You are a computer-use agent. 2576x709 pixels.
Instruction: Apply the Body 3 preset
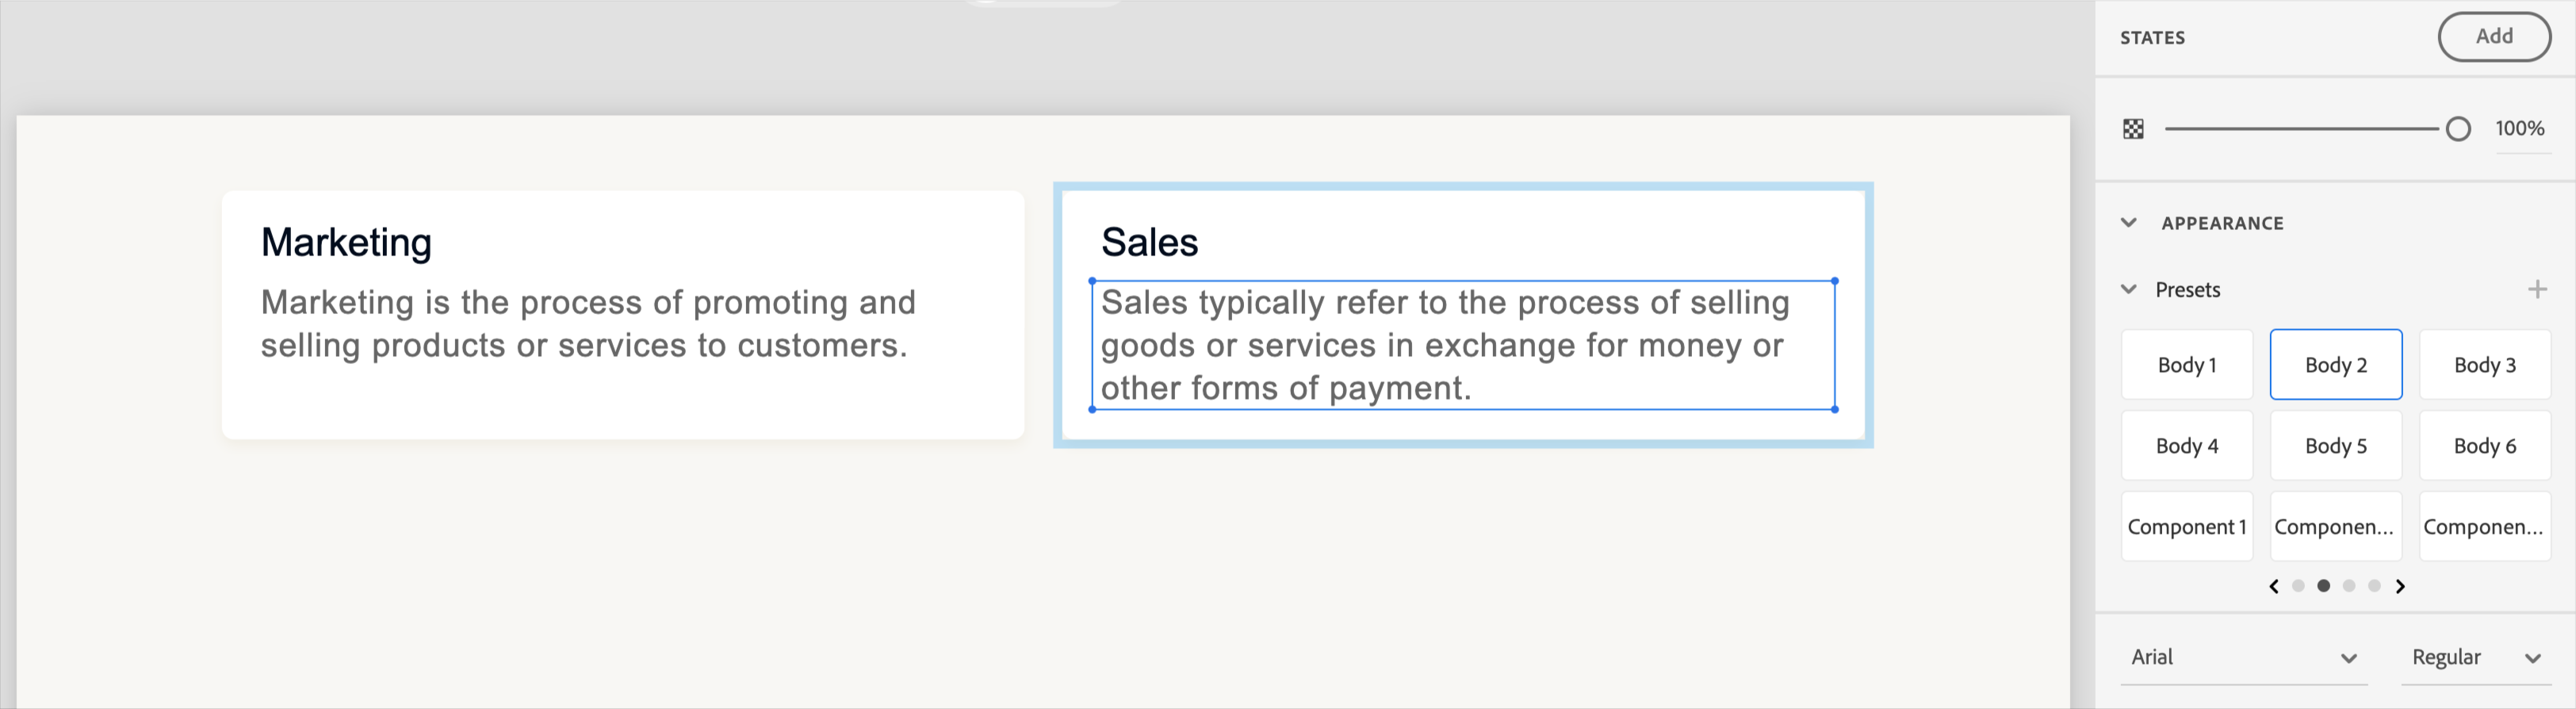[2485, 365]
